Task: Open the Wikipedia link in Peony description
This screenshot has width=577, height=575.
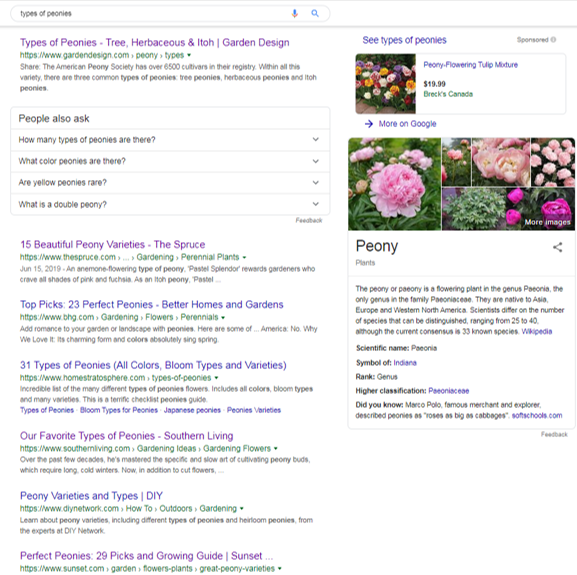Action: tap(537, 331)
